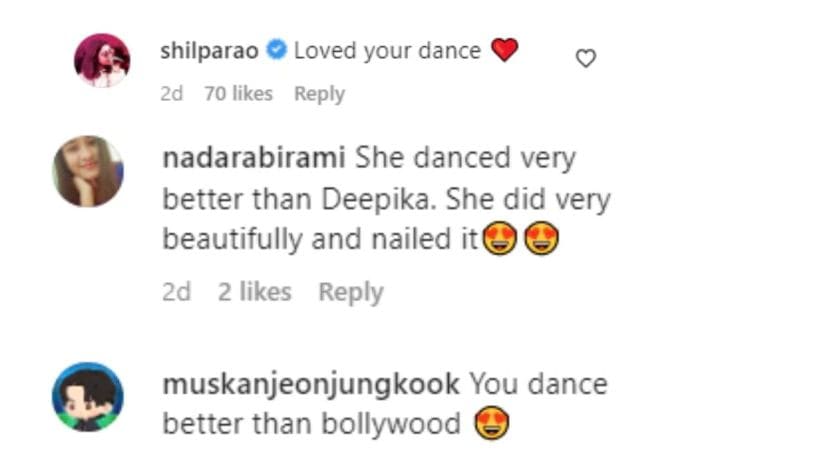Click the 2d timestamp under nadarabirami's comment
This screenshot has width=830, height=461.
pos(176,292)
